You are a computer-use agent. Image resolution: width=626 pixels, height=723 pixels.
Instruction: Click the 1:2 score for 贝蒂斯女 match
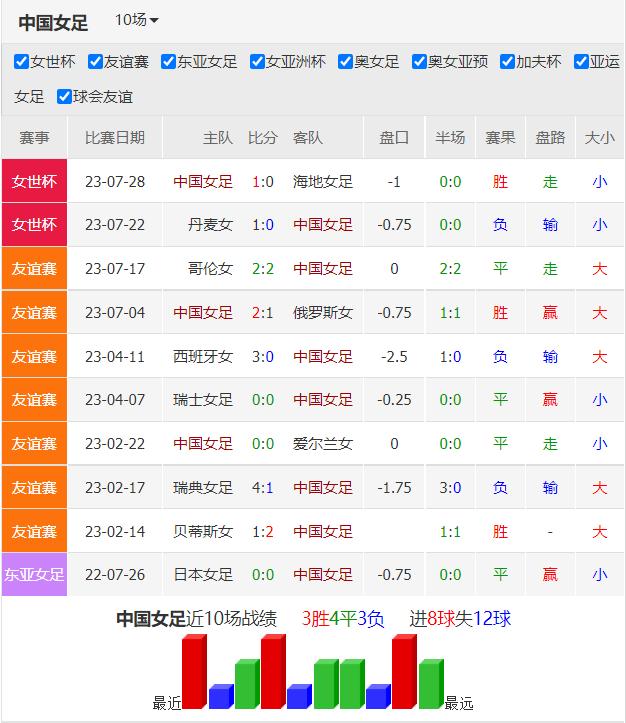263,532
